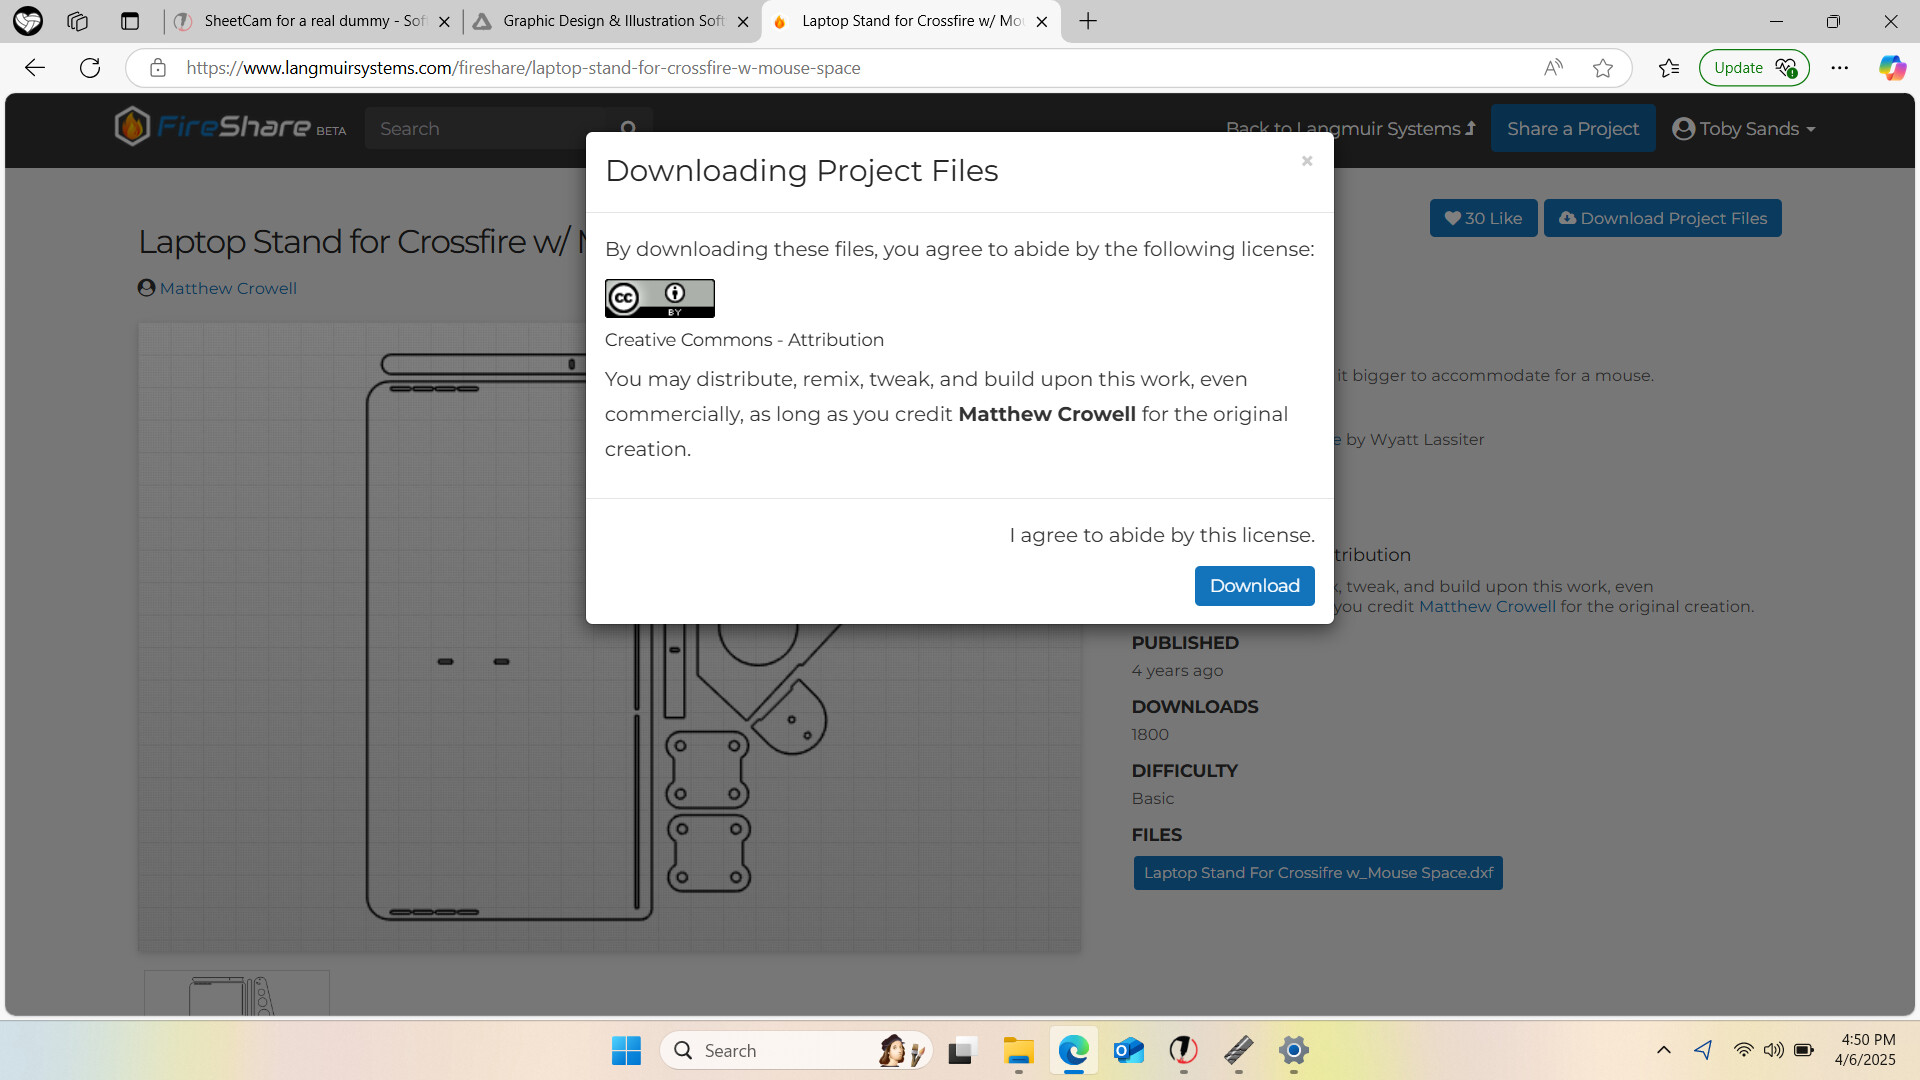This screenshot has width=1920, height=1080.
Task: Show hidden system tray icons
Action: [1663, 1050]
